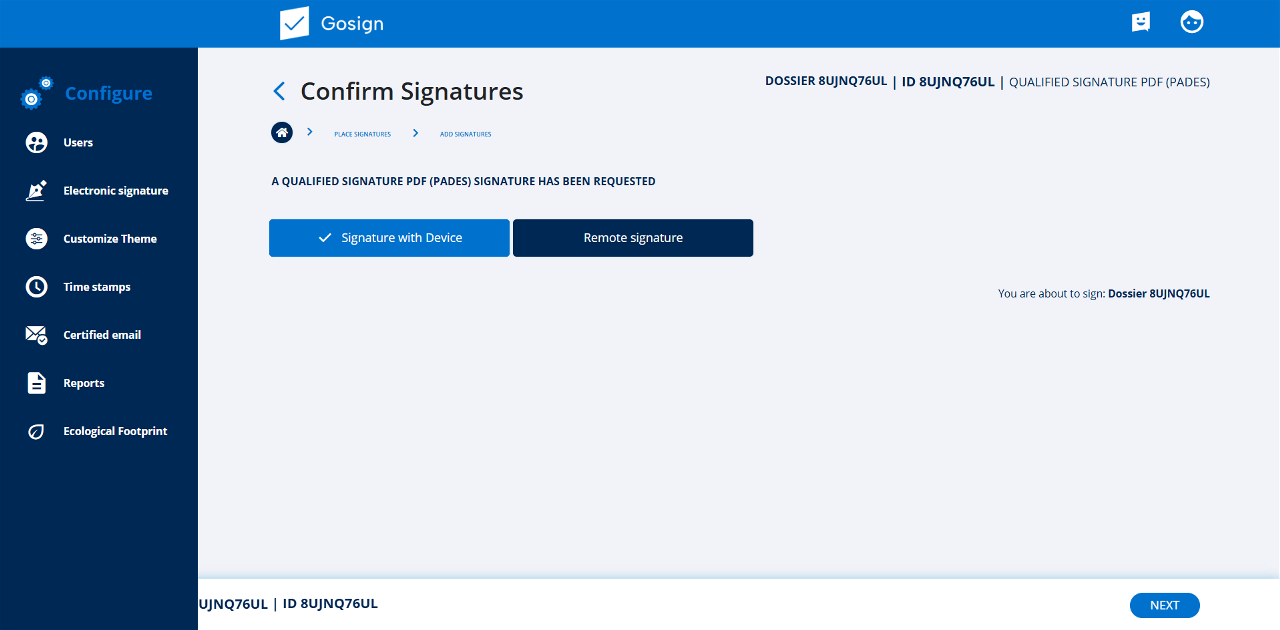1280x630 pixels.
Task: Open the Certified email menu item
Action: 102,335
